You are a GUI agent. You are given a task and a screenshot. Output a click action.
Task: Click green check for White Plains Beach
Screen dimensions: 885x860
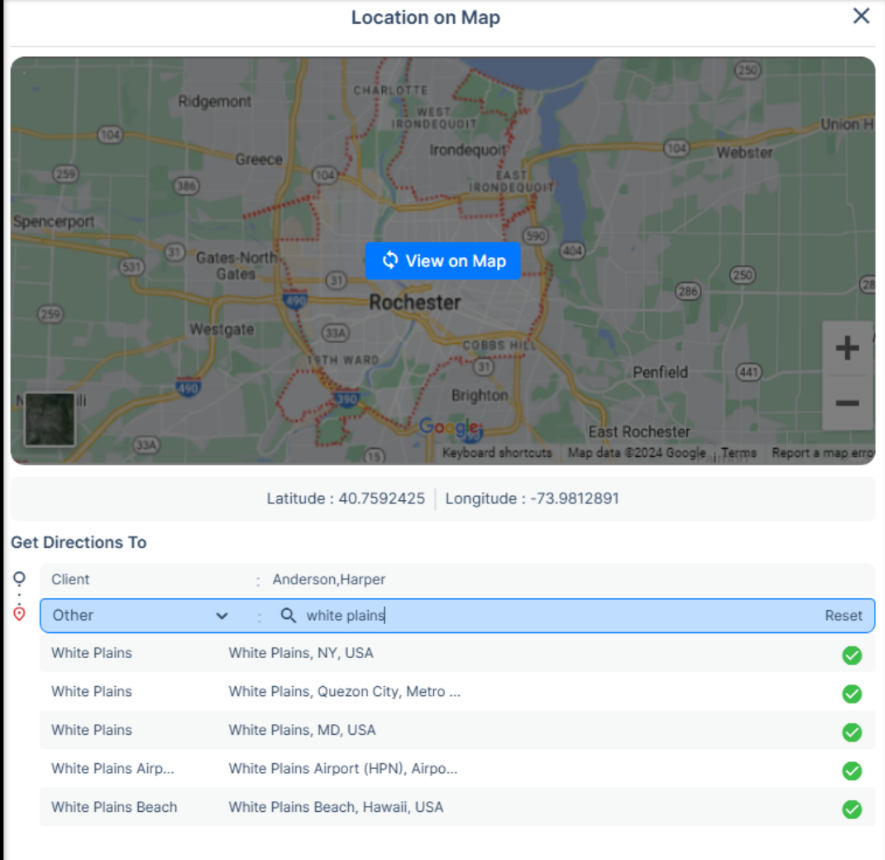(852, 809)
